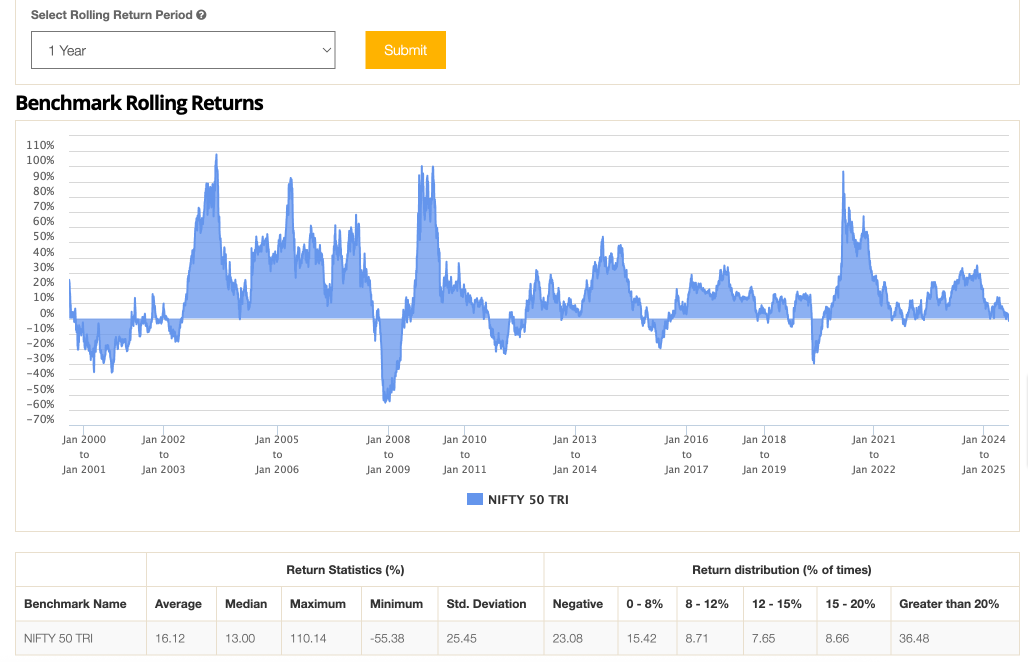Viewport: 1028px width, 662px height.
Task: Select the Median column header
Action: 246,604
